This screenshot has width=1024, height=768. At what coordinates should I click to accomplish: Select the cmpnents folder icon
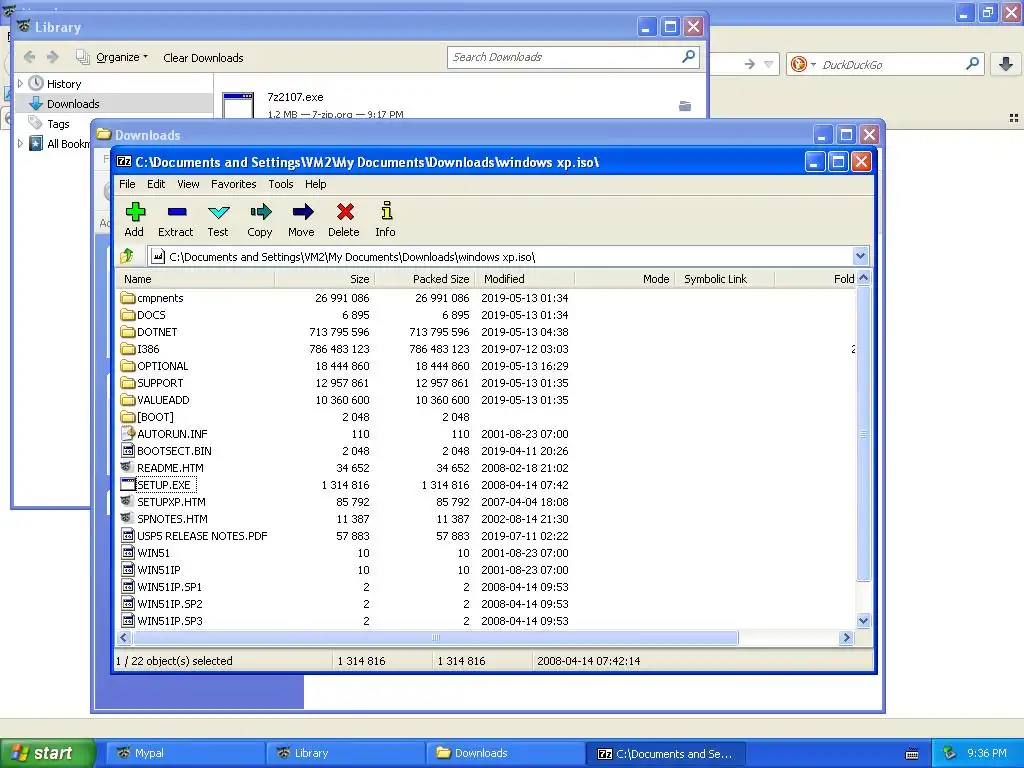127,298
